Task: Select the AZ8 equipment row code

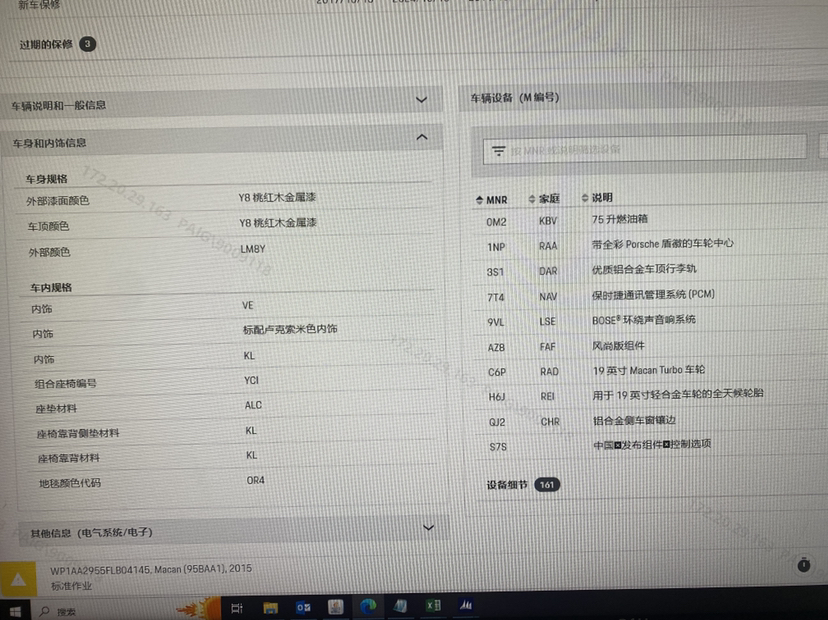Action: (x=496, y=347)
